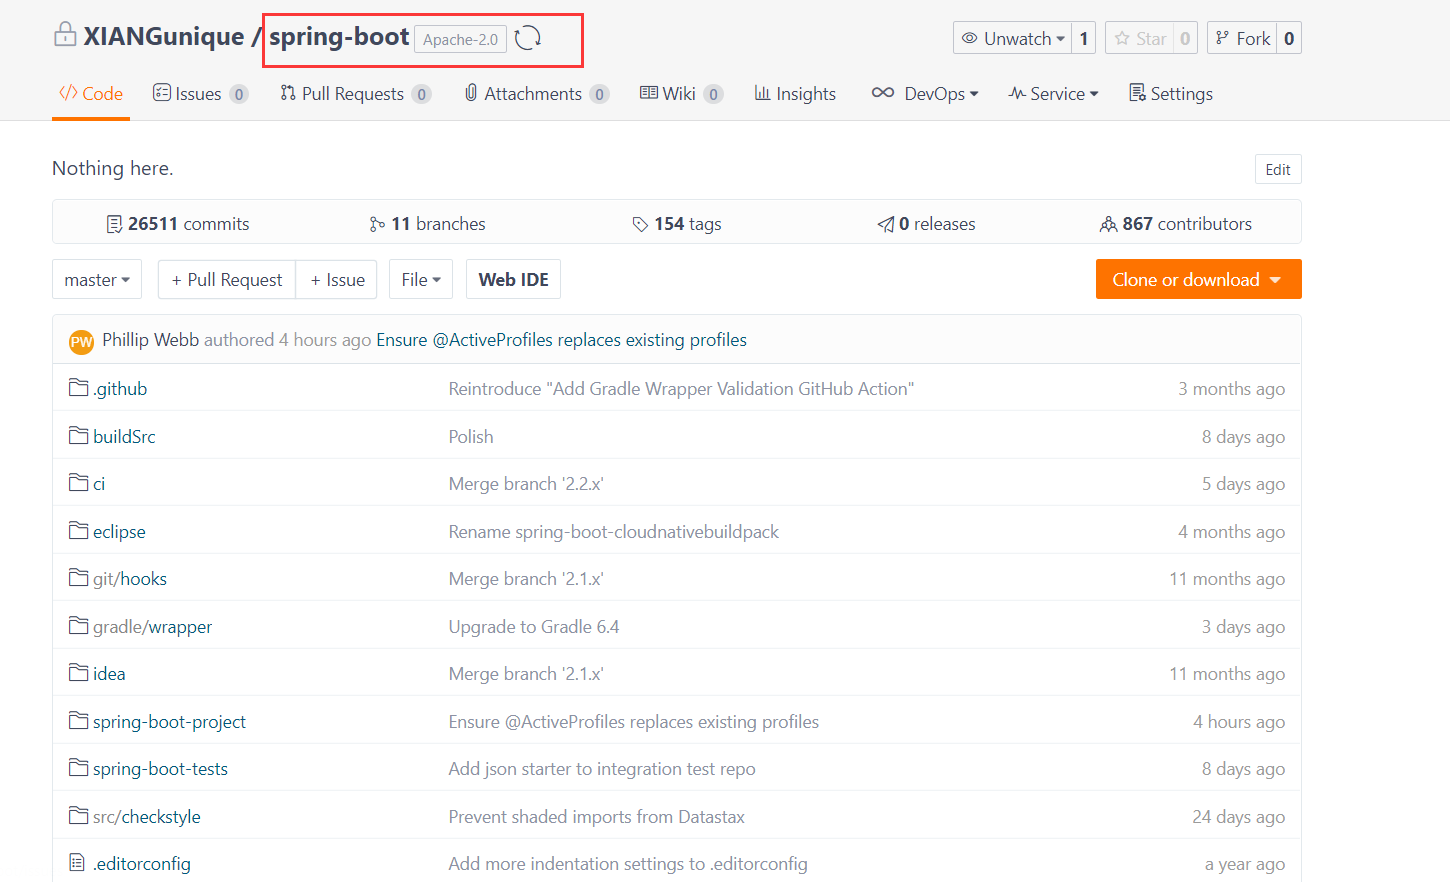Click the idea folder icon

(78, 672)
